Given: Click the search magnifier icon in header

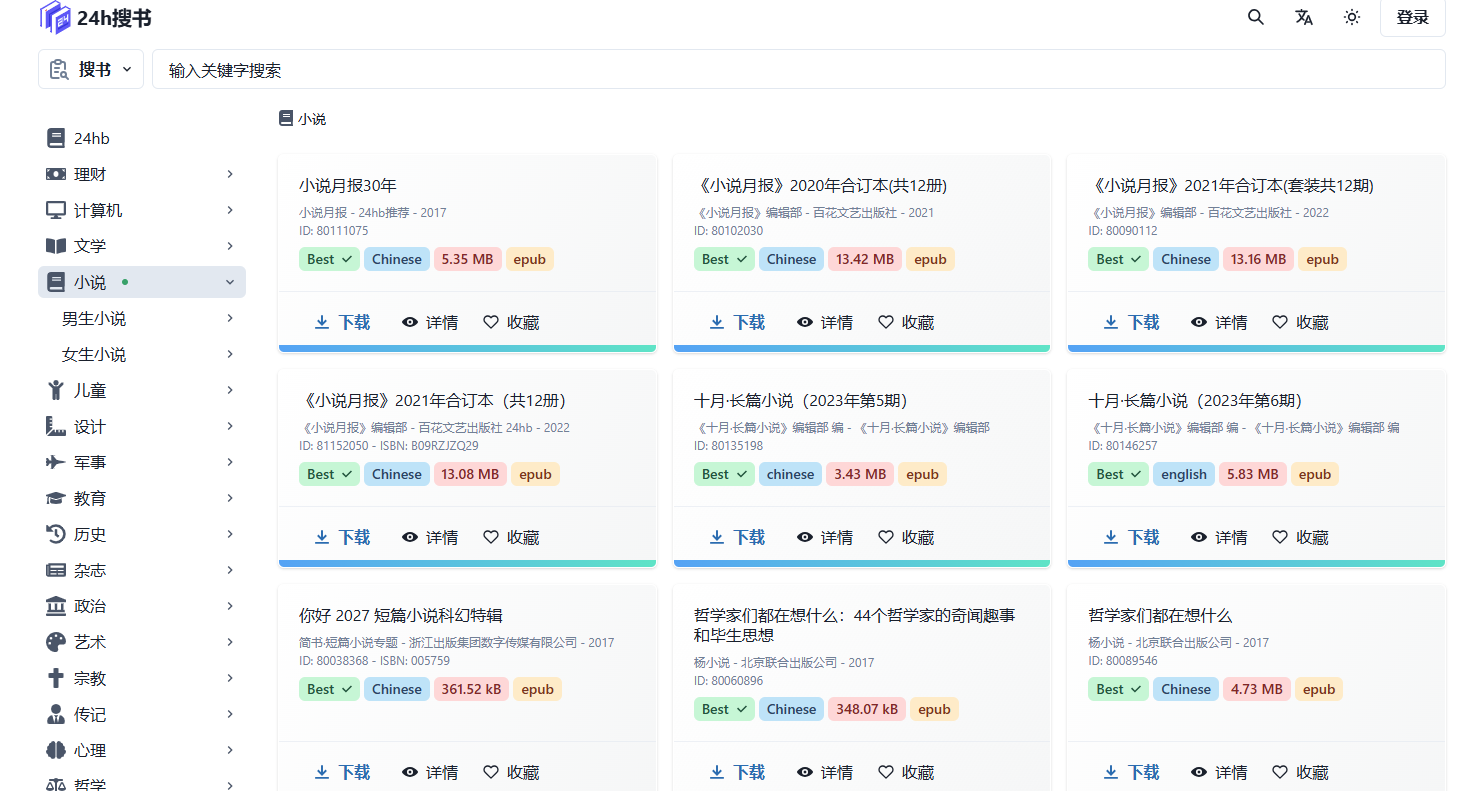Looking at the screenshot, I should click(x=1256, y=17).
